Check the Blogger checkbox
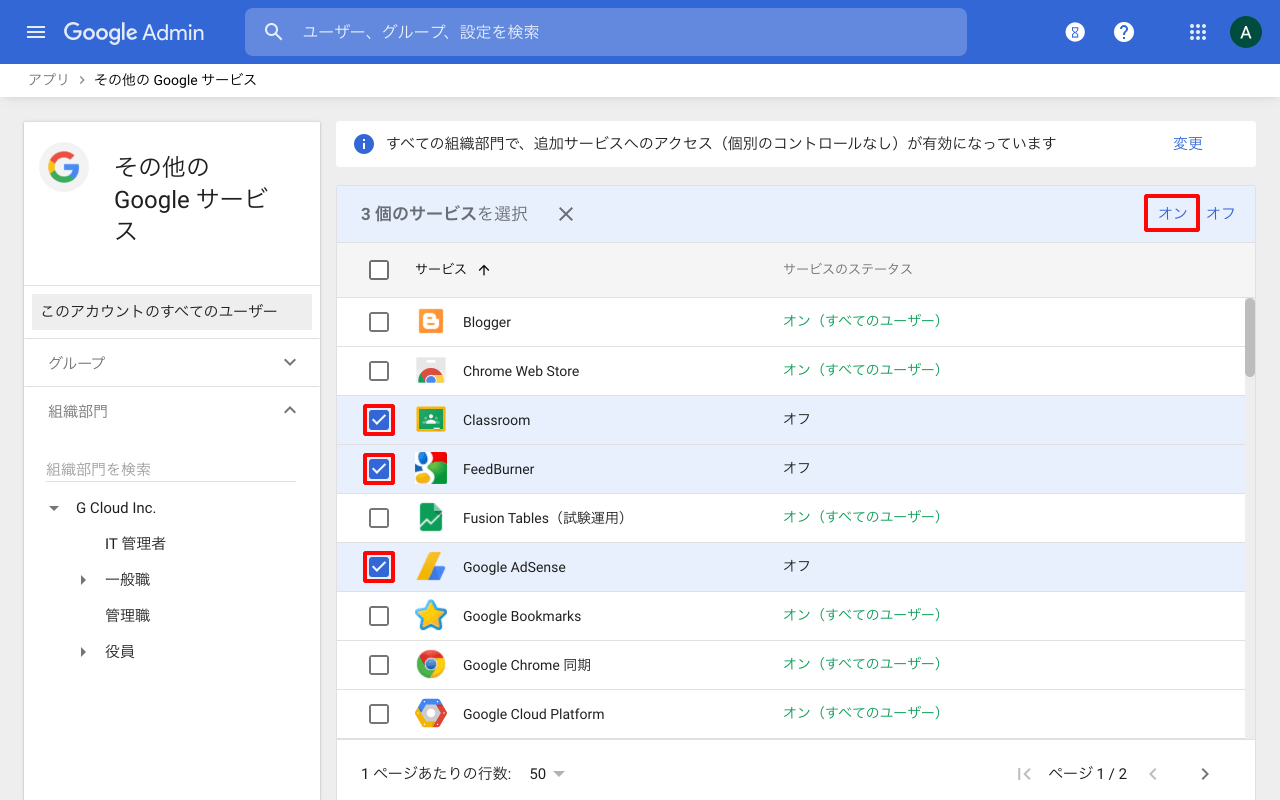Viewport: 1280px width, 800px height. (x=379, y=322)
